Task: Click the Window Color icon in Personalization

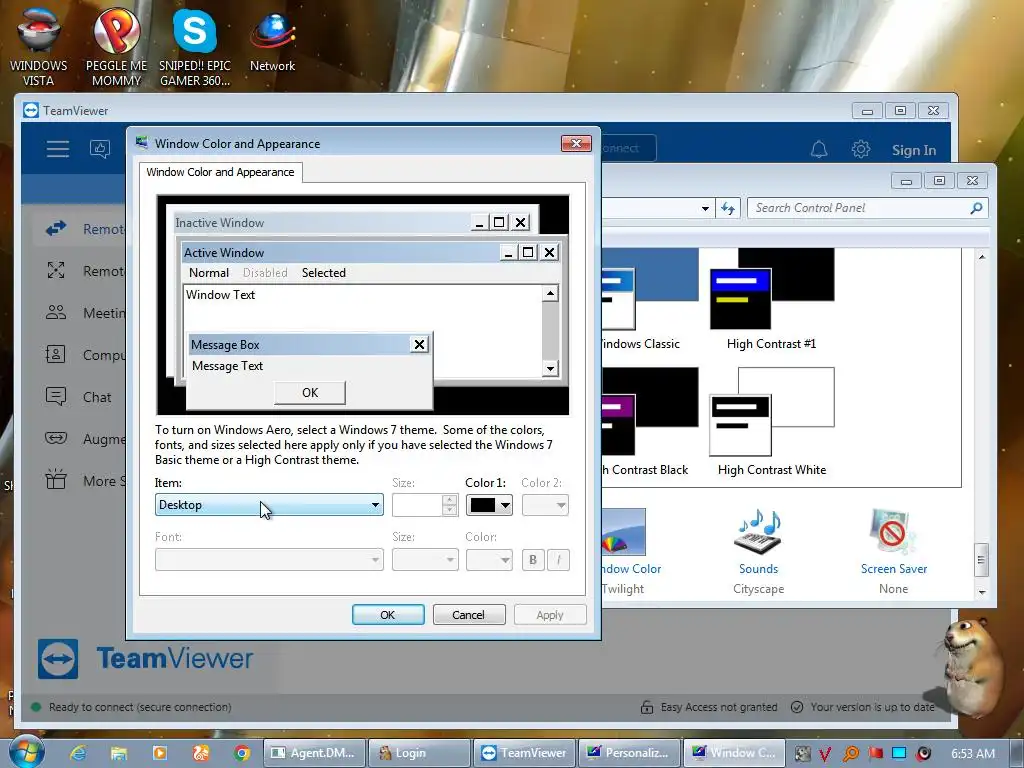Action: point(623,532)
